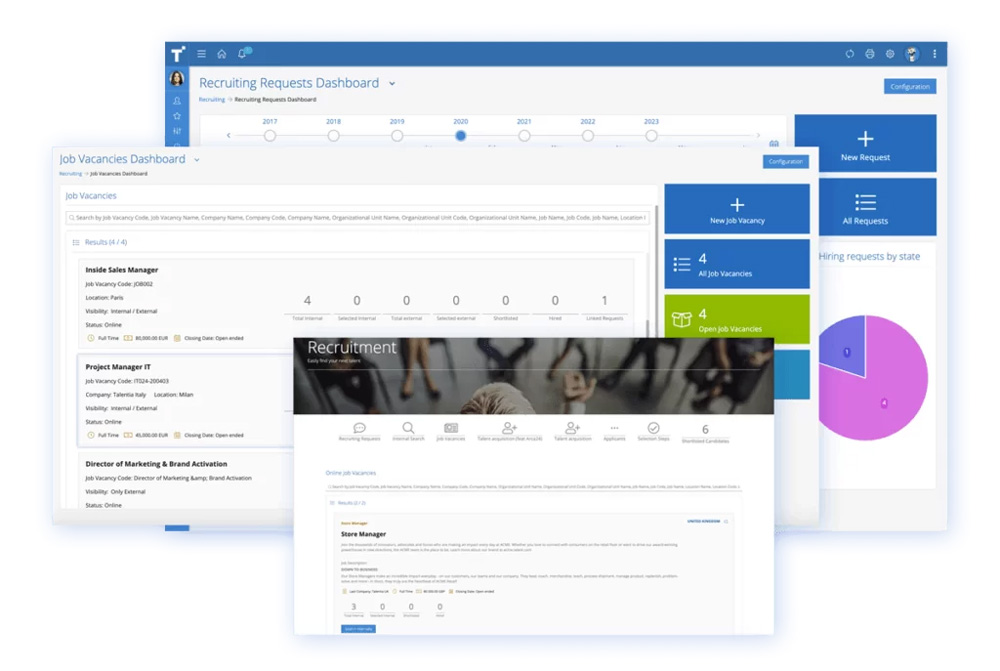Click the refresh icon in top bar

coord(849,54)
